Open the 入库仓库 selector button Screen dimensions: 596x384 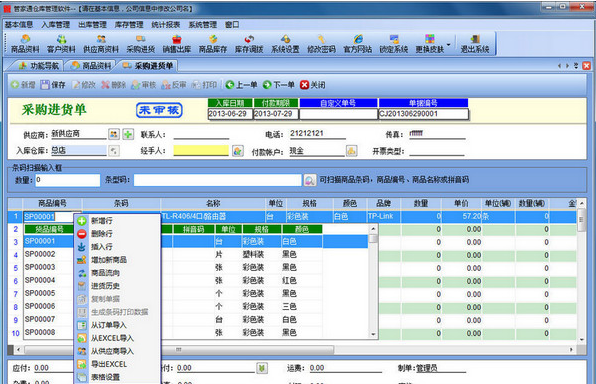point(114,151)
